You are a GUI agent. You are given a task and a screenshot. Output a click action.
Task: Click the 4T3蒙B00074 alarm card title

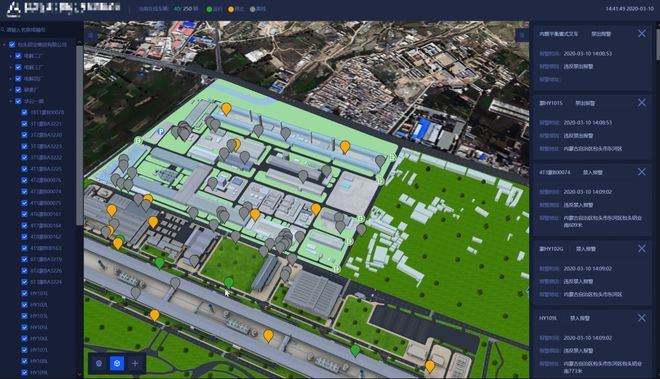click(555, 172)
